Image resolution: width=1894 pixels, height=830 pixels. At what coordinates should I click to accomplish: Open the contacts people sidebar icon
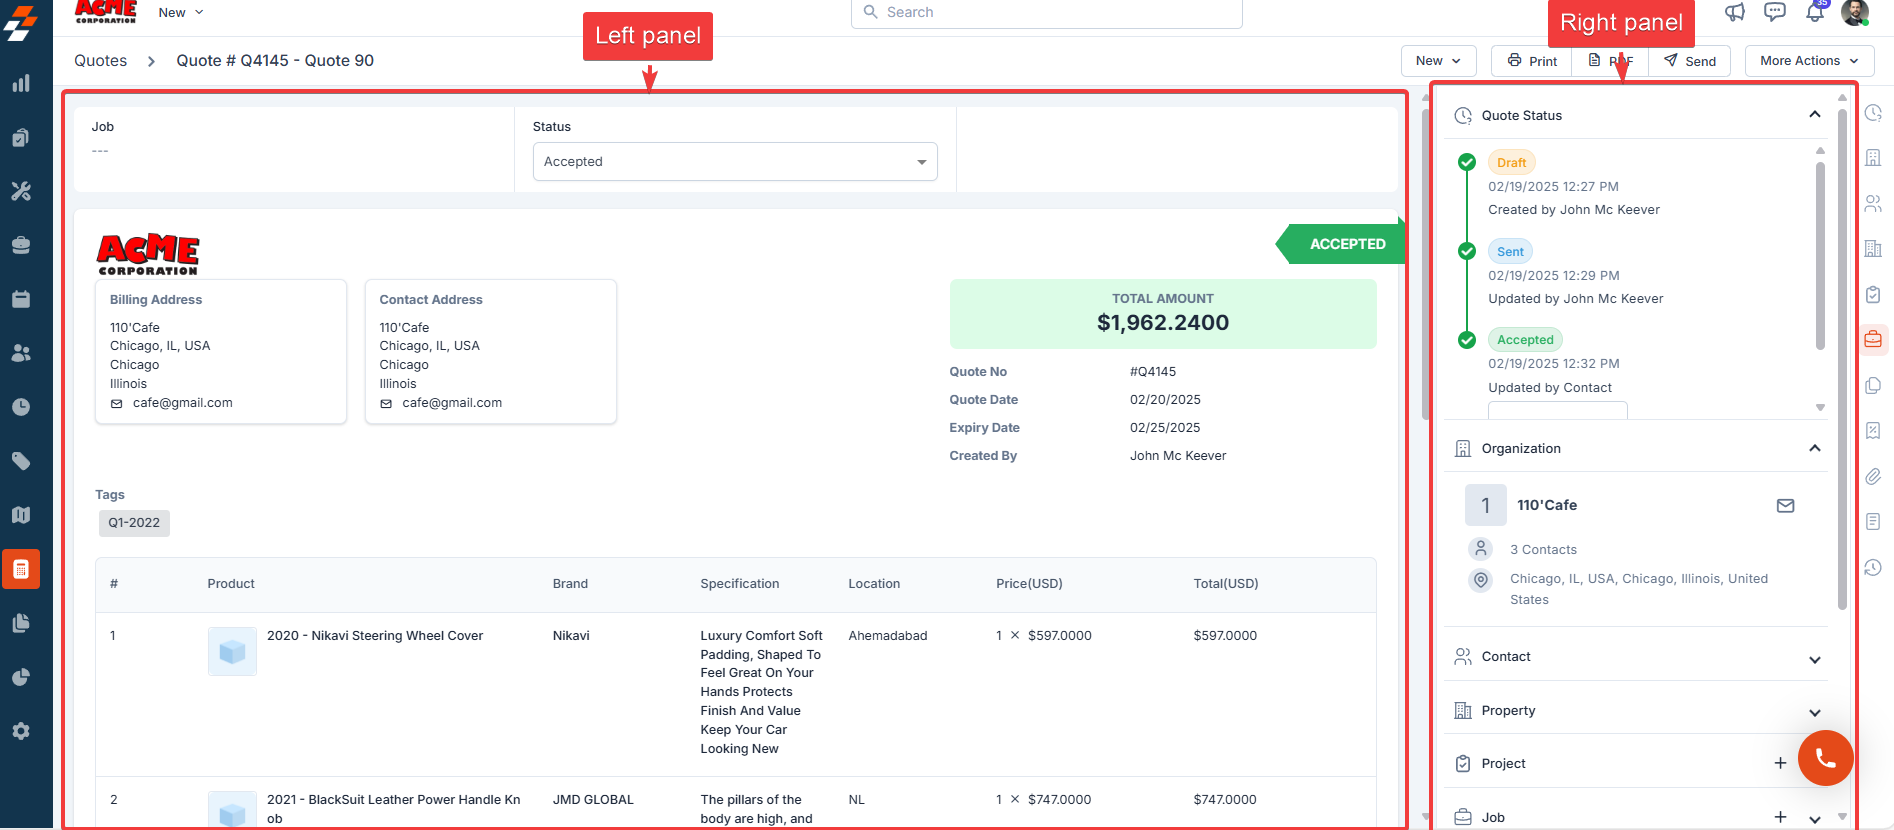point(21,353)
